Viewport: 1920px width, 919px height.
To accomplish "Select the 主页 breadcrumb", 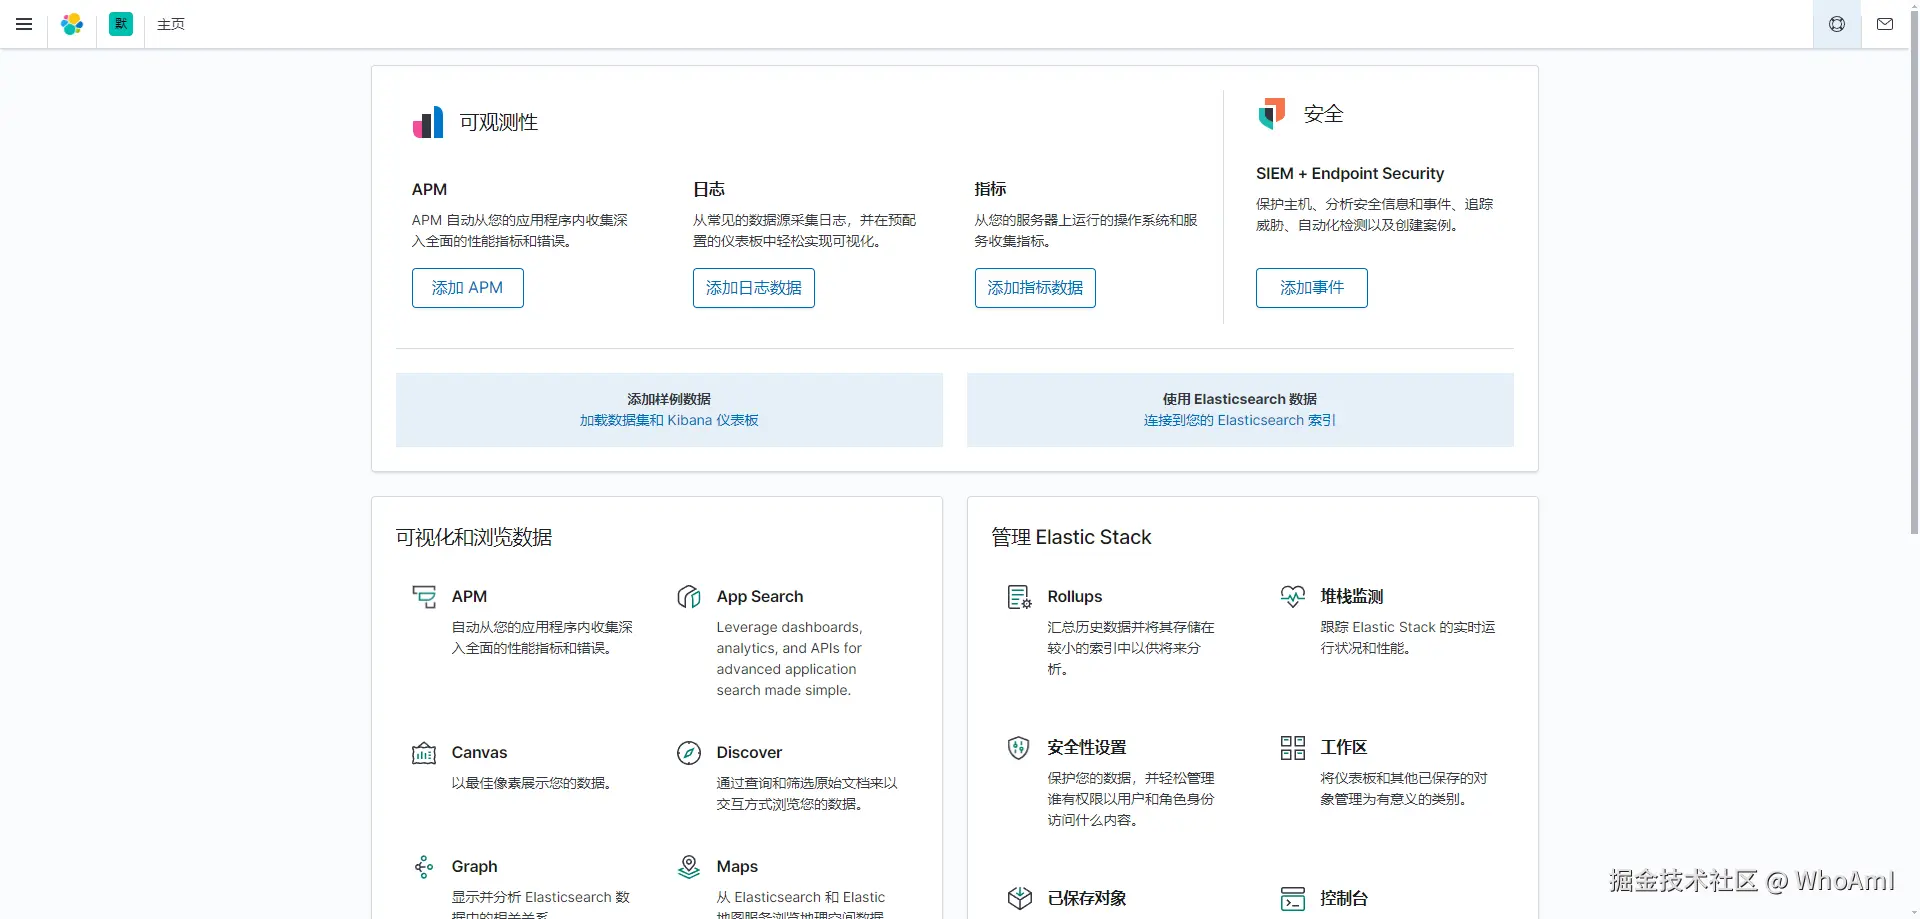I will (x=171, y=24).
